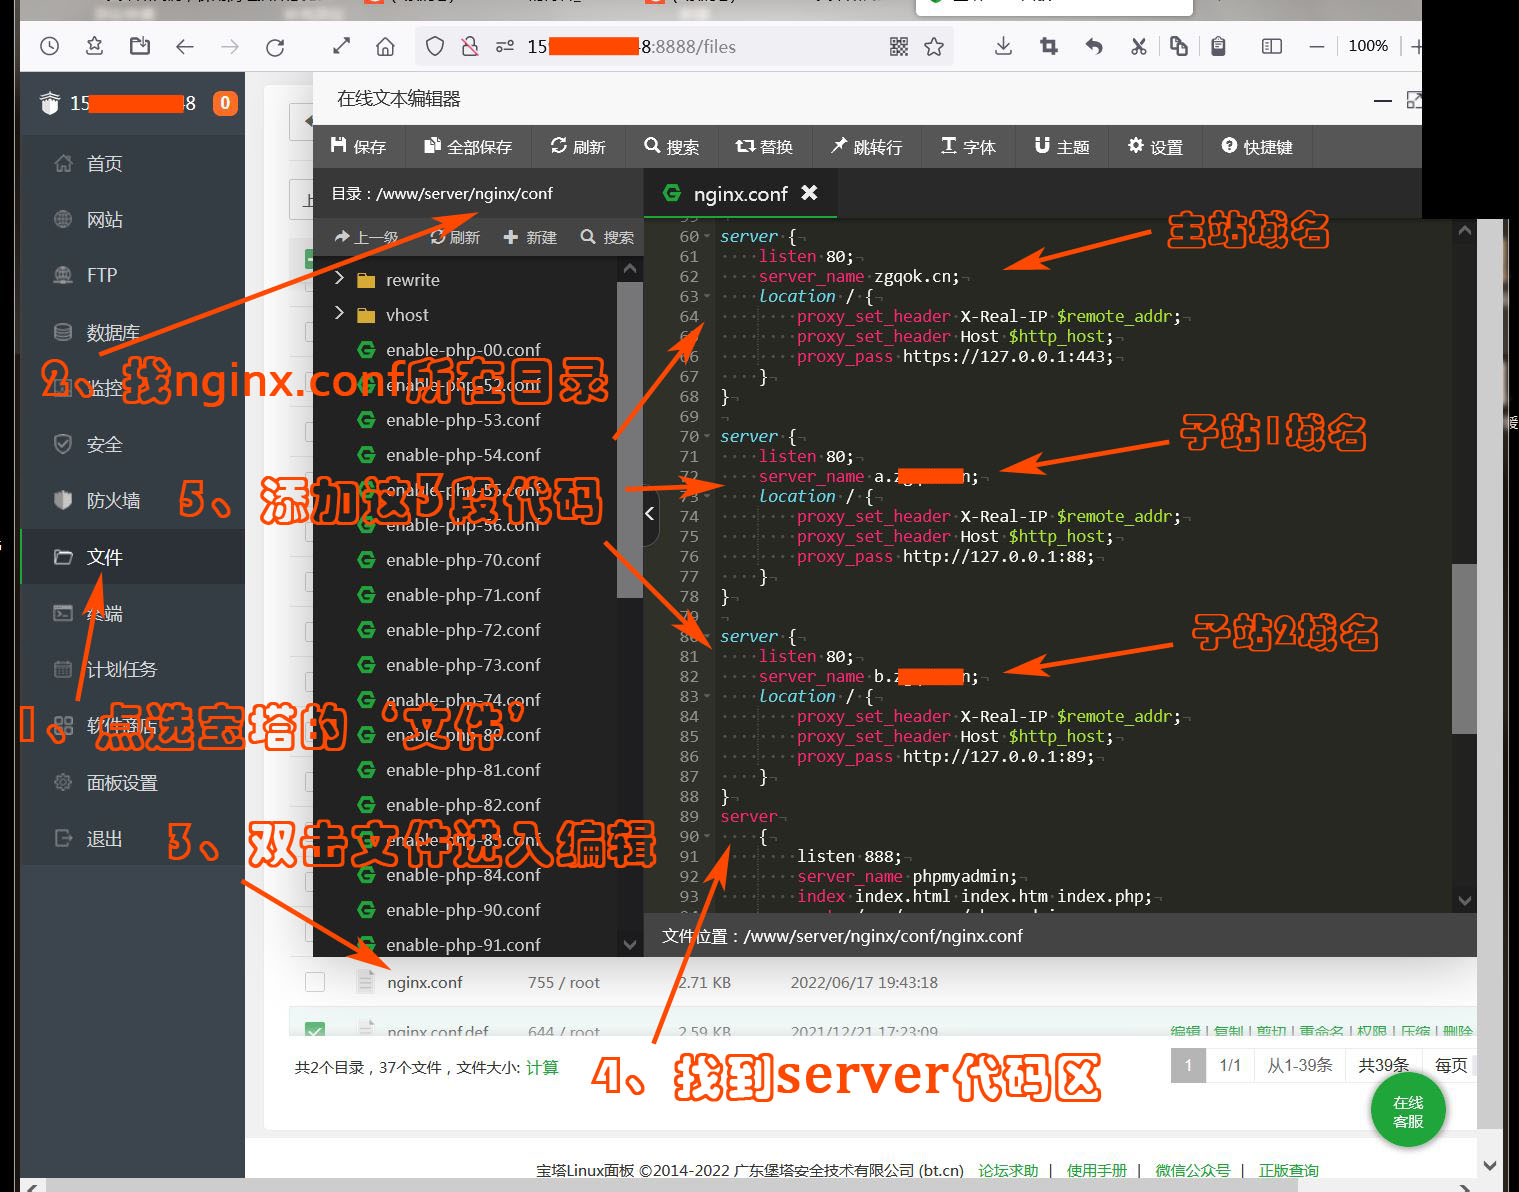1519x1192 pixels.
Task: Open 面板设置 in the sidebar
Action: point(121,783)
